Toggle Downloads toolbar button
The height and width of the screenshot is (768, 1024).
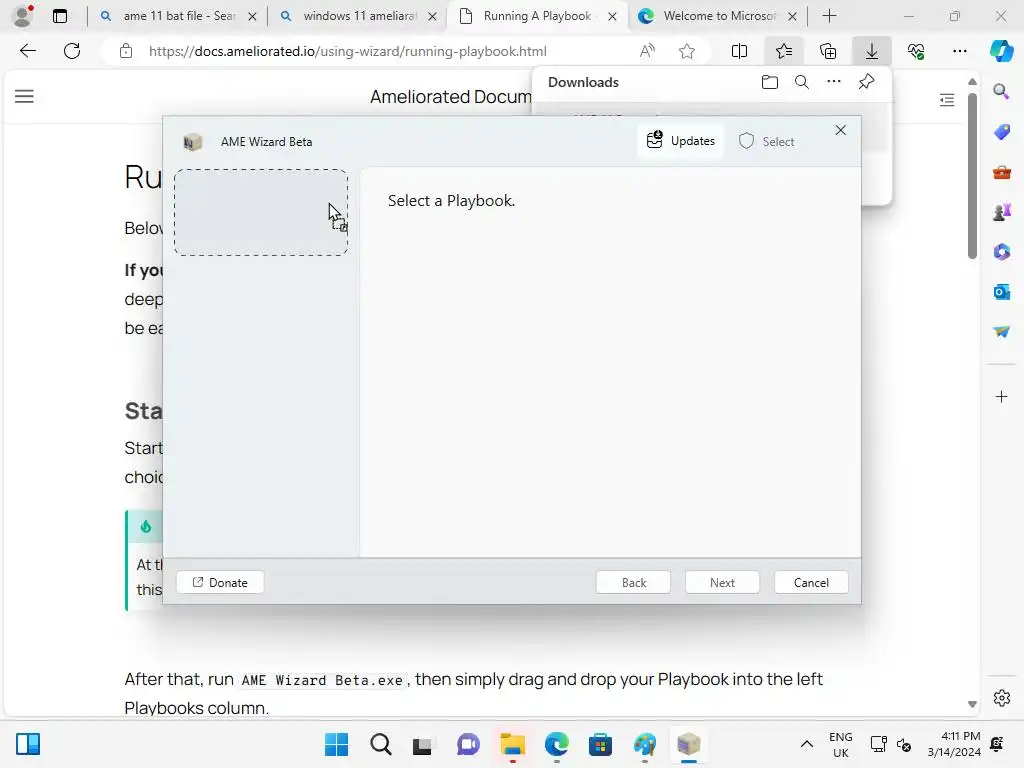[872, 51]
